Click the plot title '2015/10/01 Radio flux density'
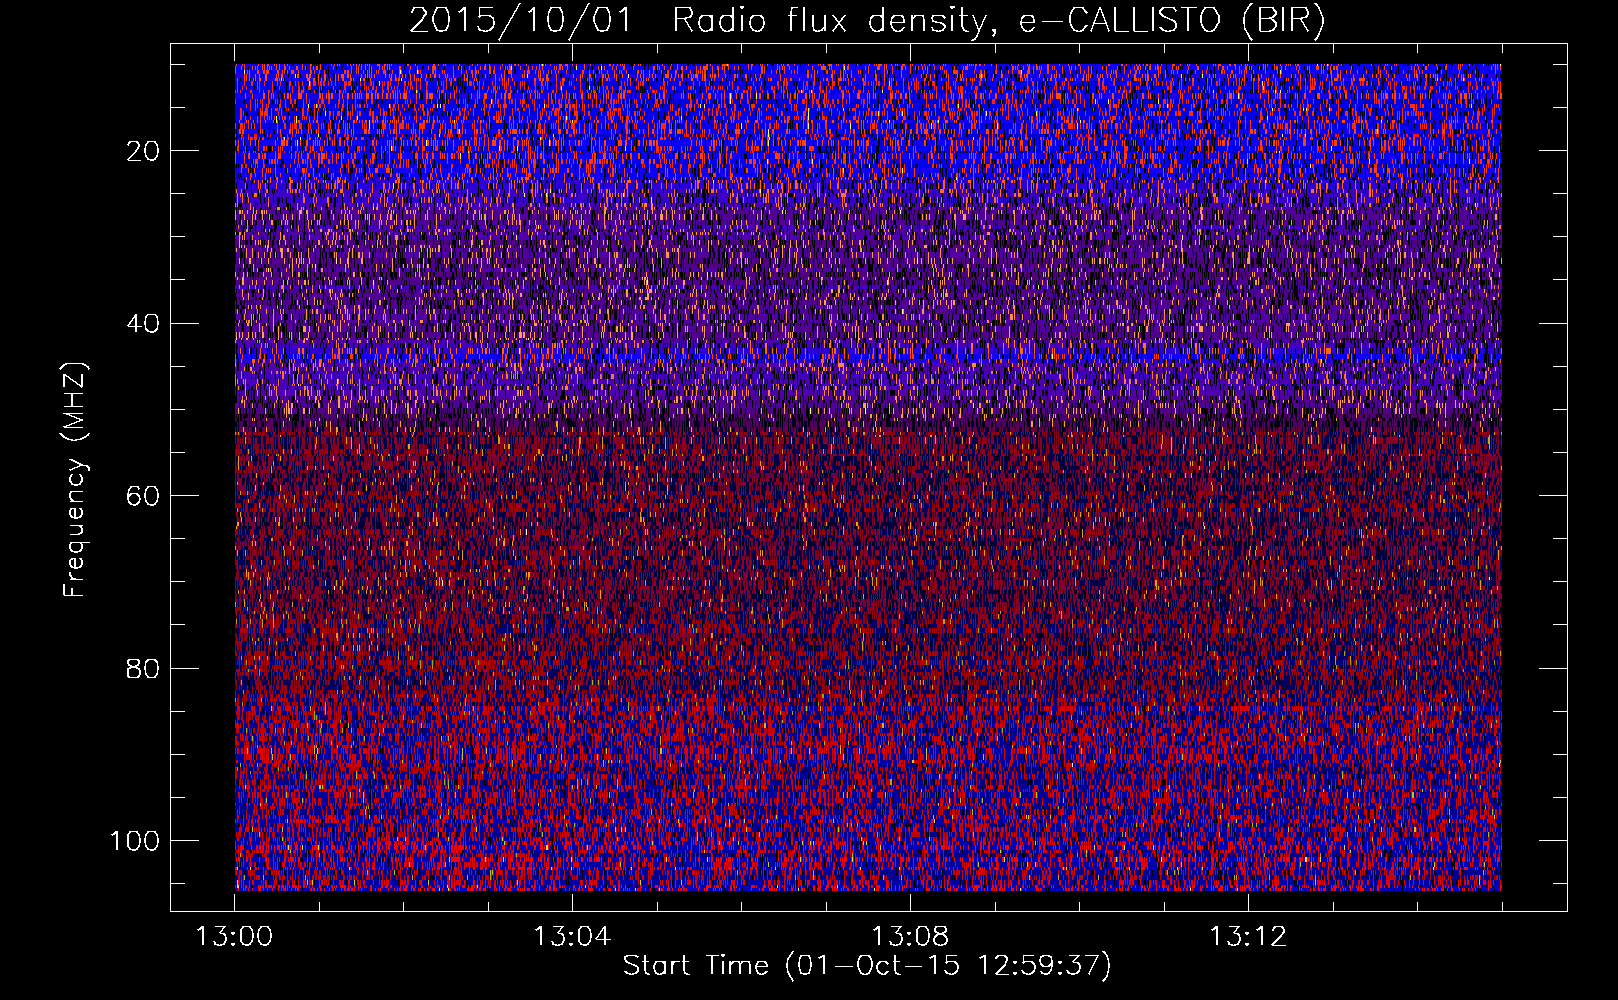 [867, 21]
